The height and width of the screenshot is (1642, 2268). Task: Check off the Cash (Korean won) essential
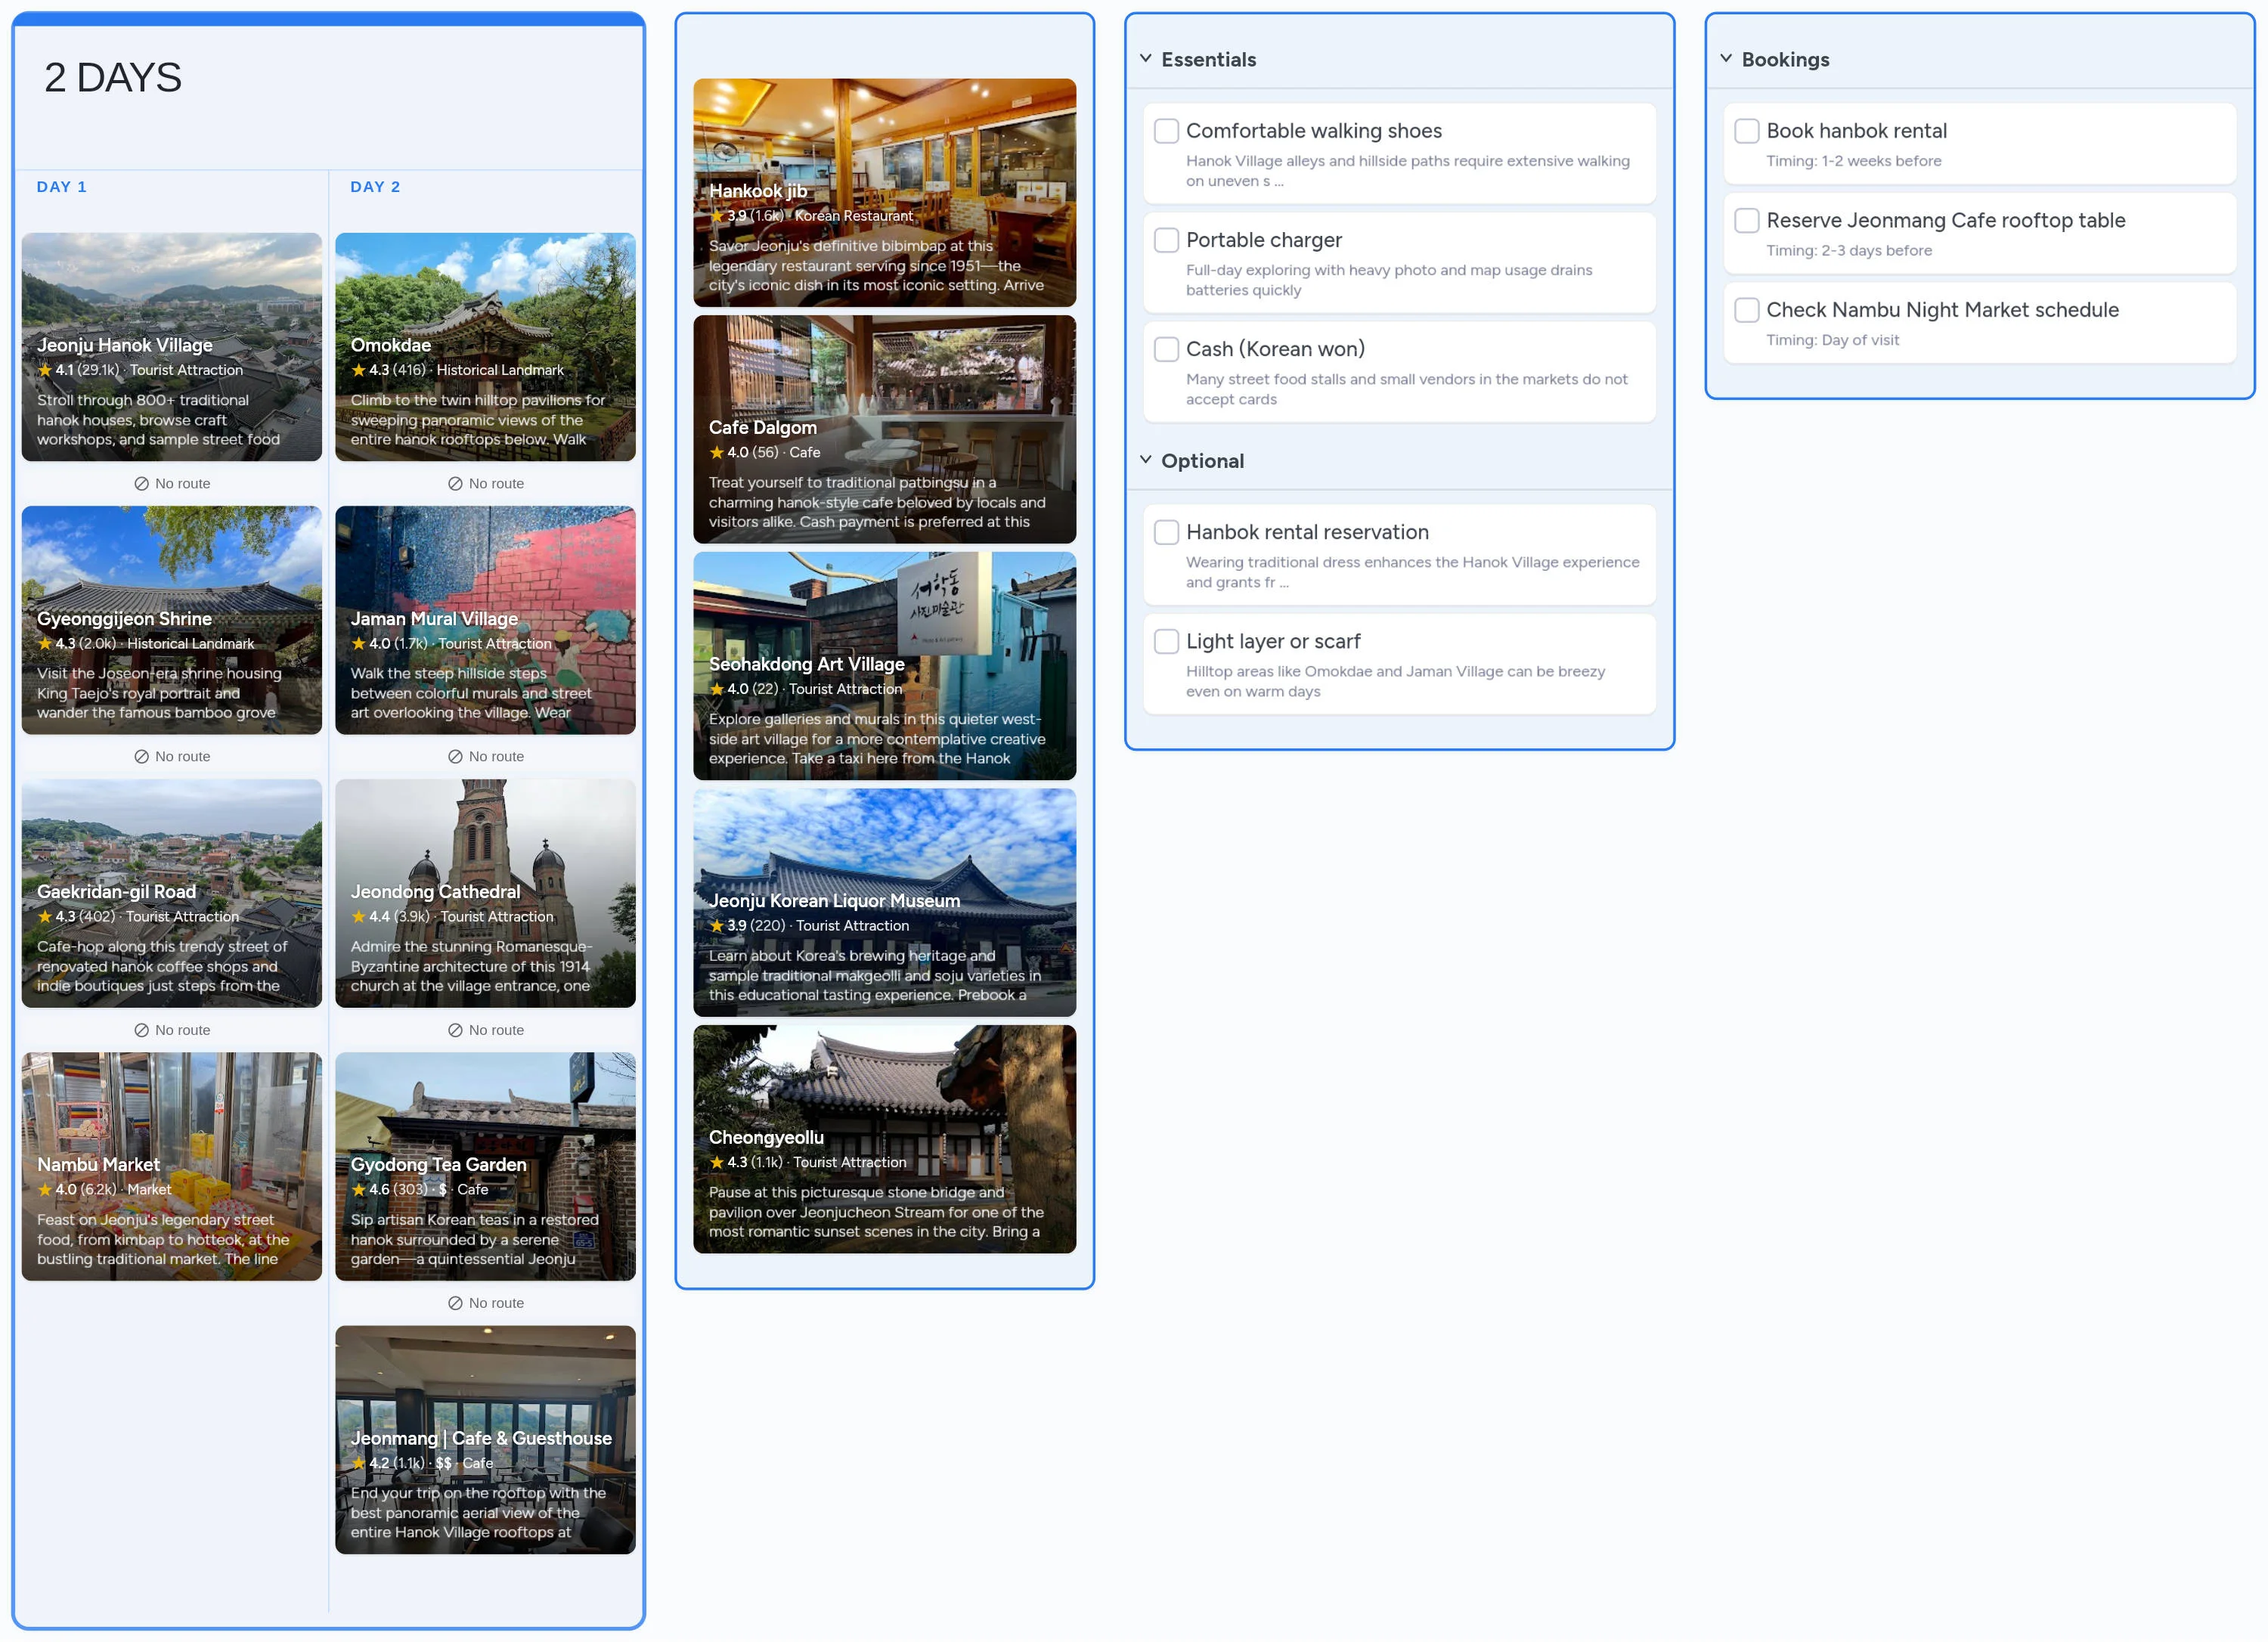(1166, 349)
